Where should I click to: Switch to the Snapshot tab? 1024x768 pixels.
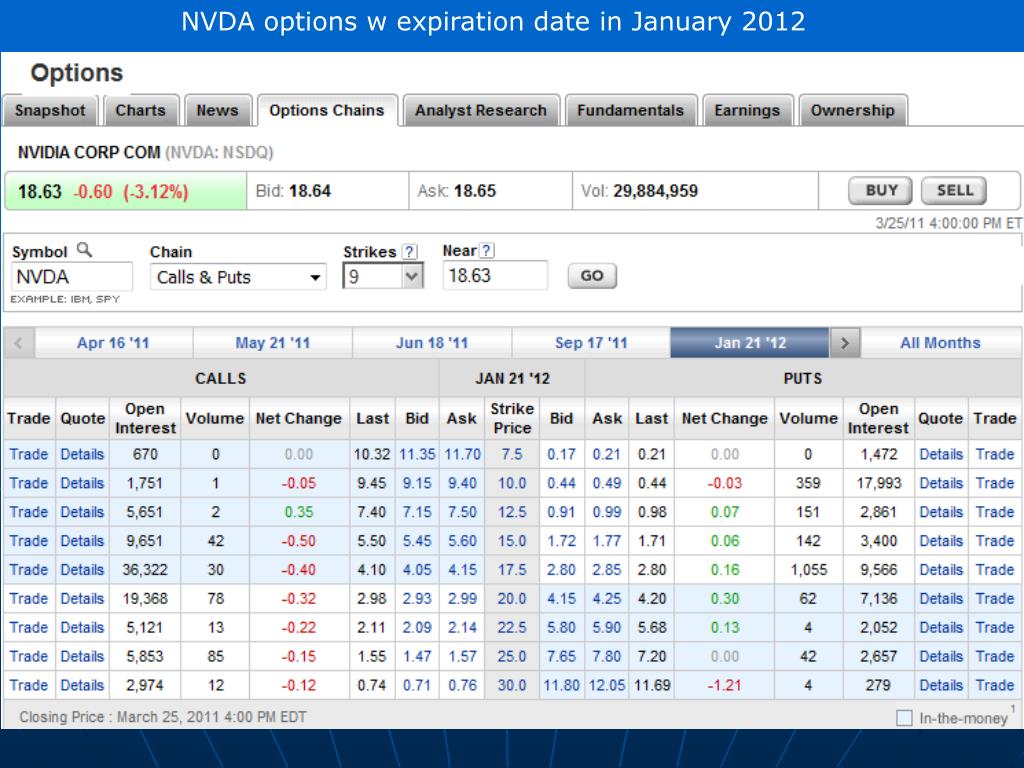(50, 110)
